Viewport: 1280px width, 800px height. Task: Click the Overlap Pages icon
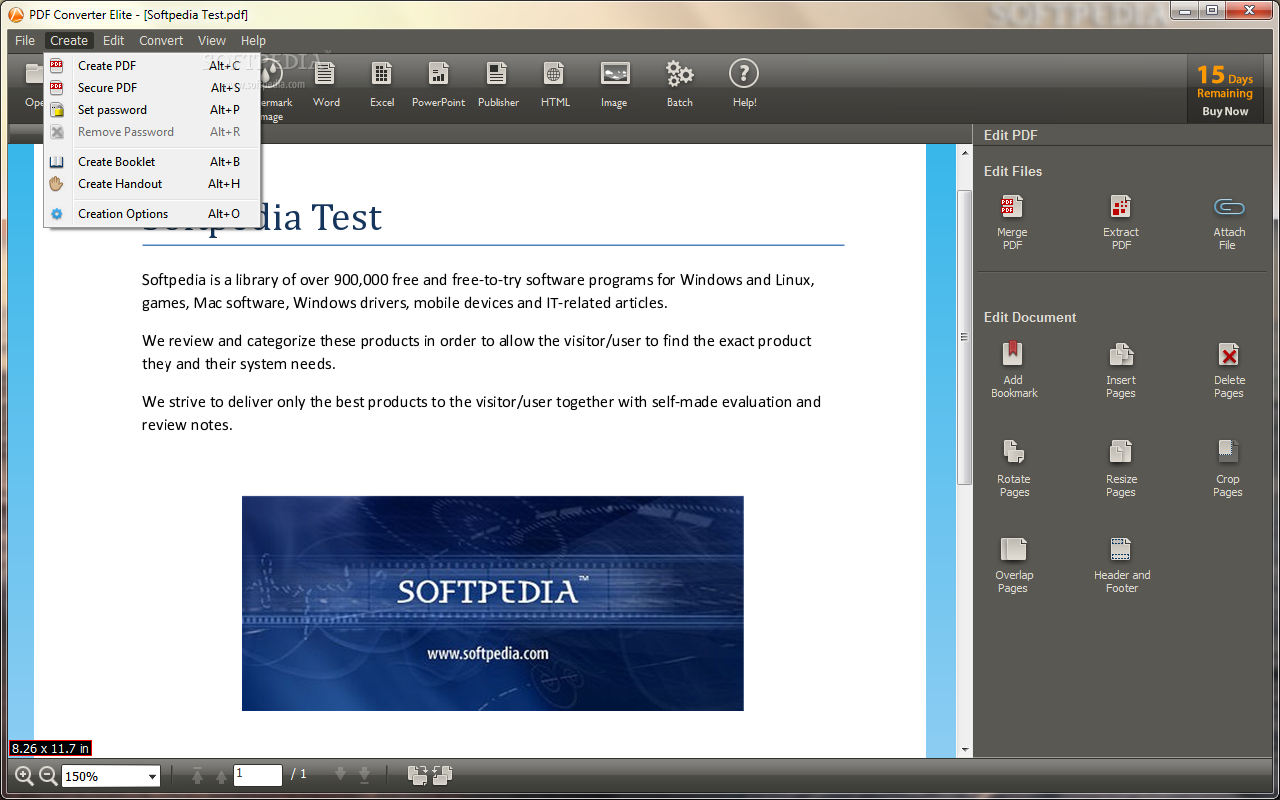point(1013,549)
